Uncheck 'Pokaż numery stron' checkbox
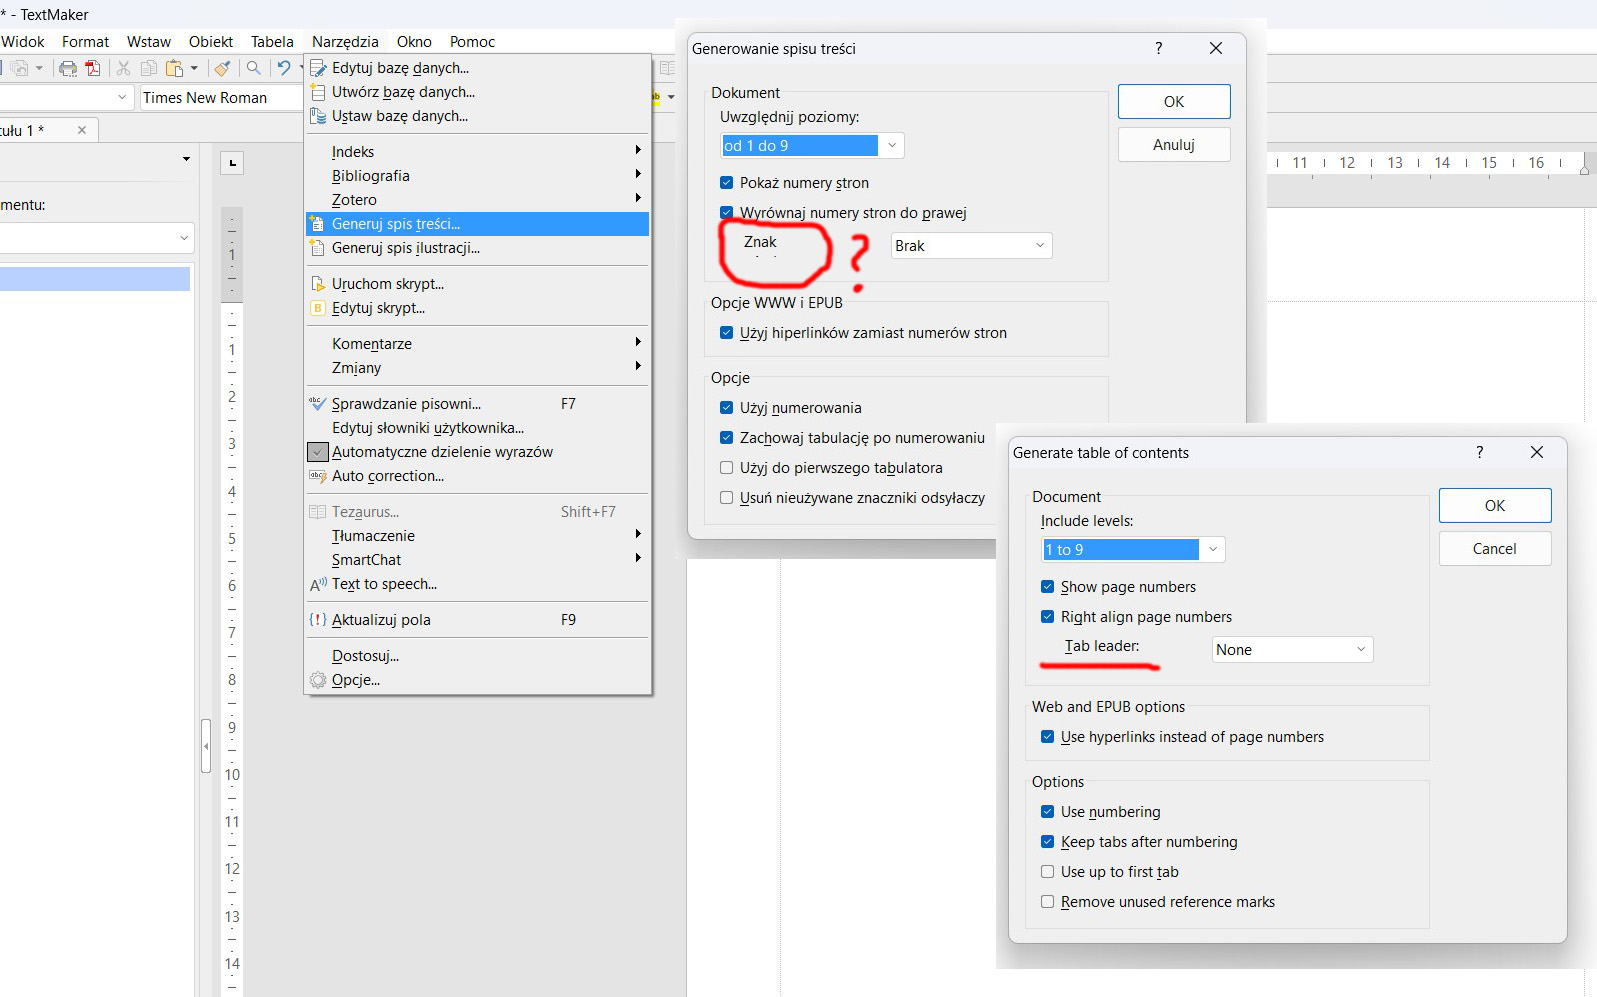Image resolution: width=1597 pixels, height=997 pixels. click(x=727, y=183)
